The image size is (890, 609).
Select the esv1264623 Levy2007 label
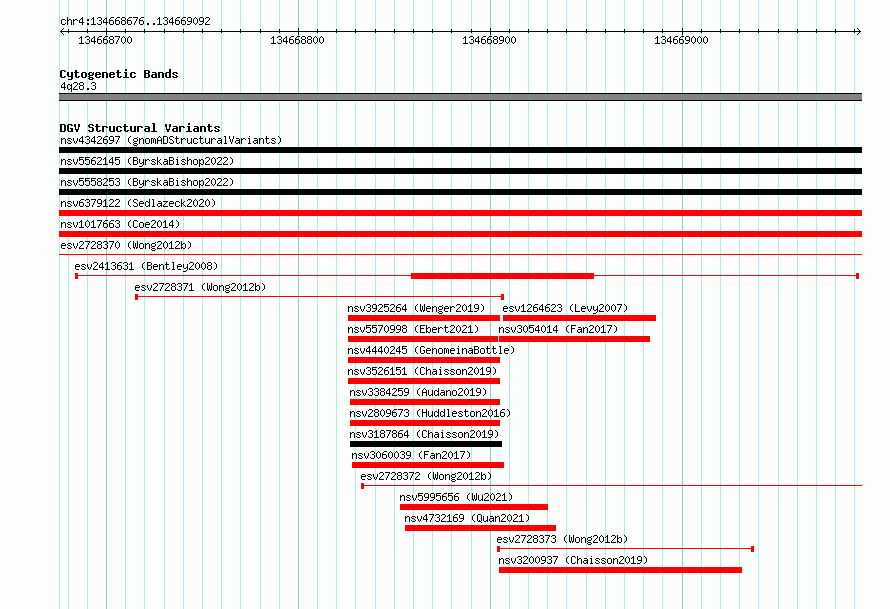click(565, 308)
